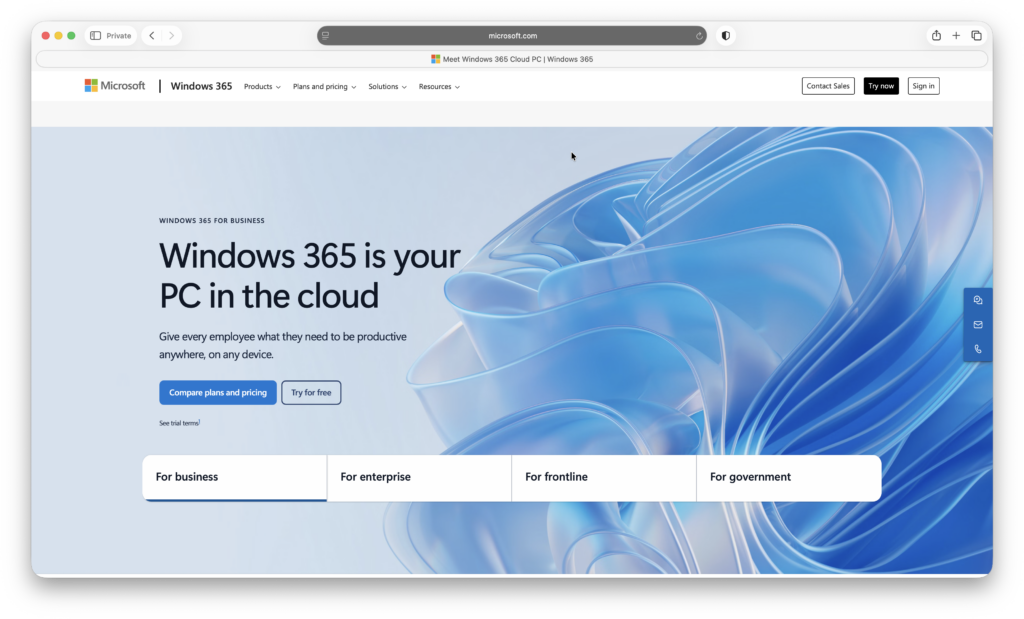Open the Plans and pricing dropdown
Image resolution: width=1024 pixels, height=619 pixels.
[x=324, y=87]
